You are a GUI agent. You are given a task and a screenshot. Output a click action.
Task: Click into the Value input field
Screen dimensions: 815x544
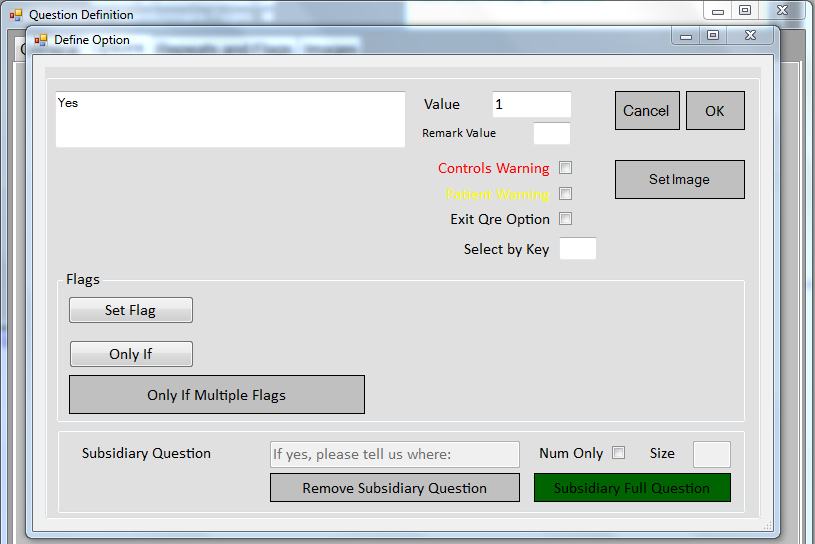click(x=531, y=105)
